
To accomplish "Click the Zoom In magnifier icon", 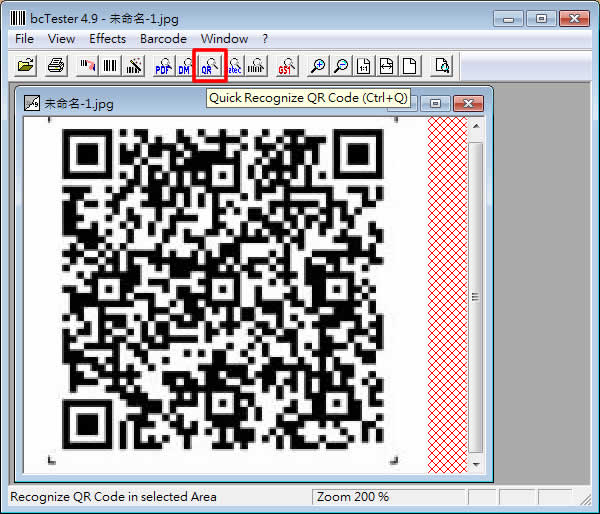I will pyautogui.click(x=318, y=66).
